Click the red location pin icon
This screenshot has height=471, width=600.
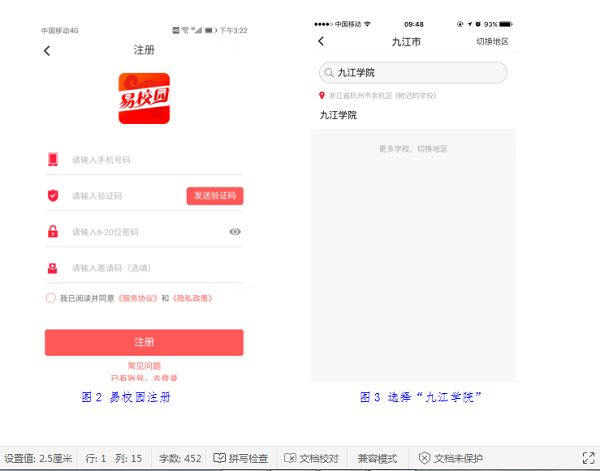321,96
